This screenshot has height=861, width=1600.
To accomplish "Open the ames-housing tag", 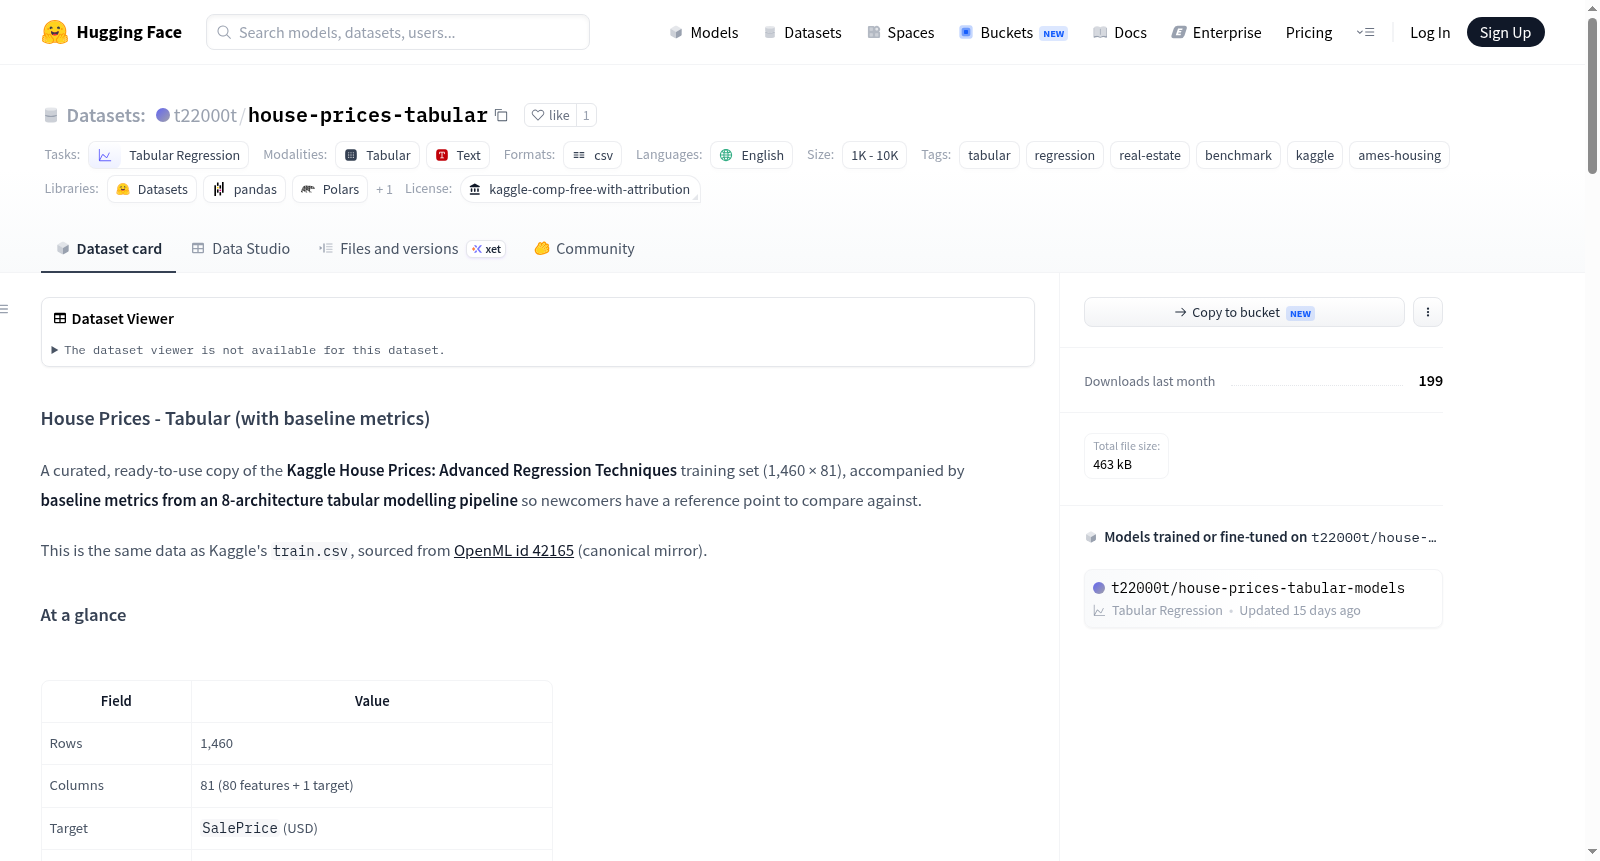I will point(1399,155).
